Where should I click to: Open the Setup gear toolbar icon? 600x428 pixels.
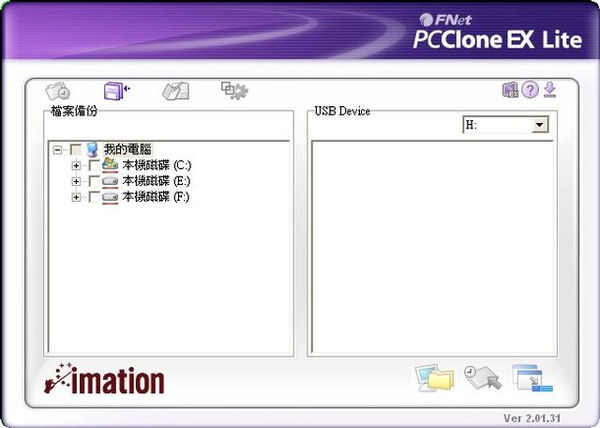pos(235,91)
